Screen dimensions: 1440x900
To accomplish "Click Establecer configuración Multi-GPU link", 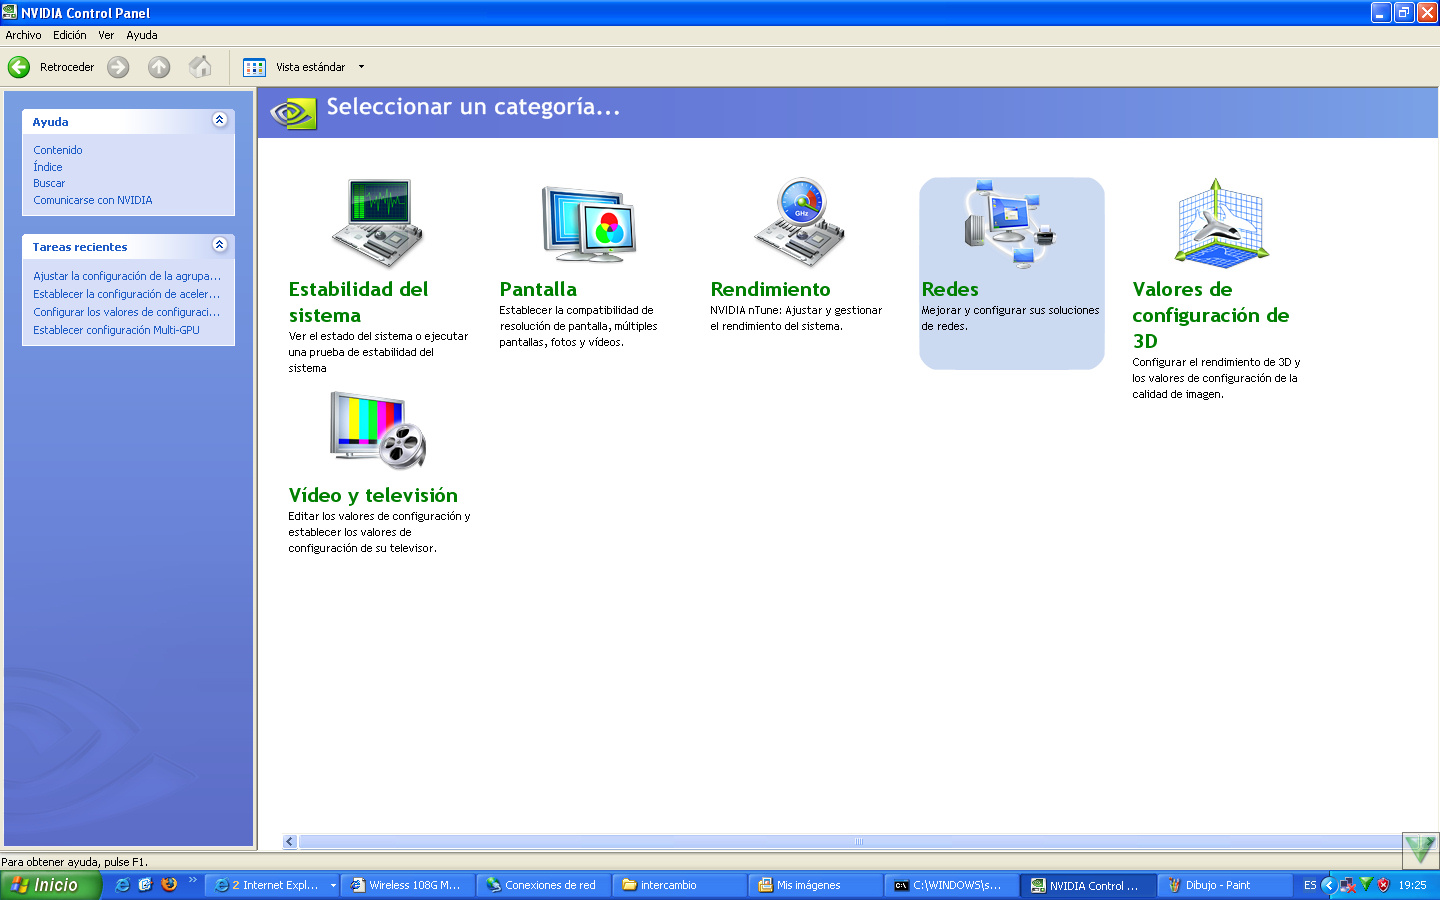I will click(x=116, y=330).
